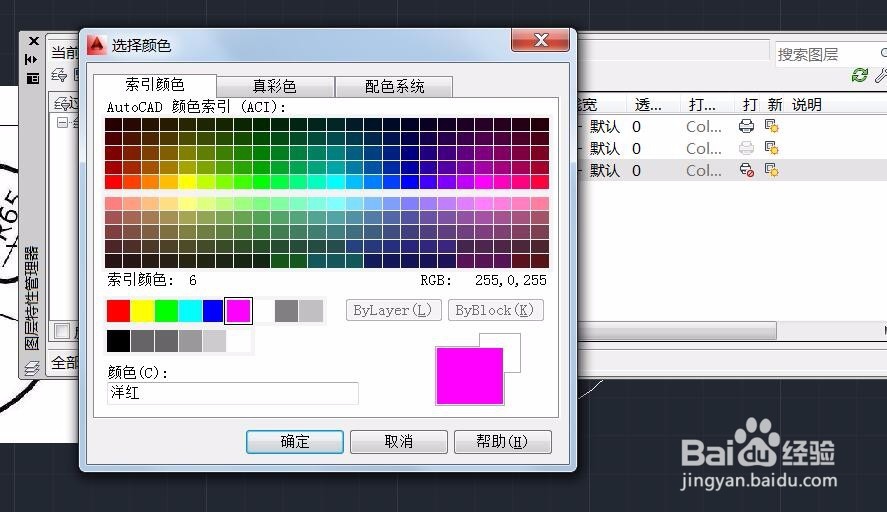887x512 pixels.
Task: Click the large magenta new-color preview
Action: click(470, 376)
